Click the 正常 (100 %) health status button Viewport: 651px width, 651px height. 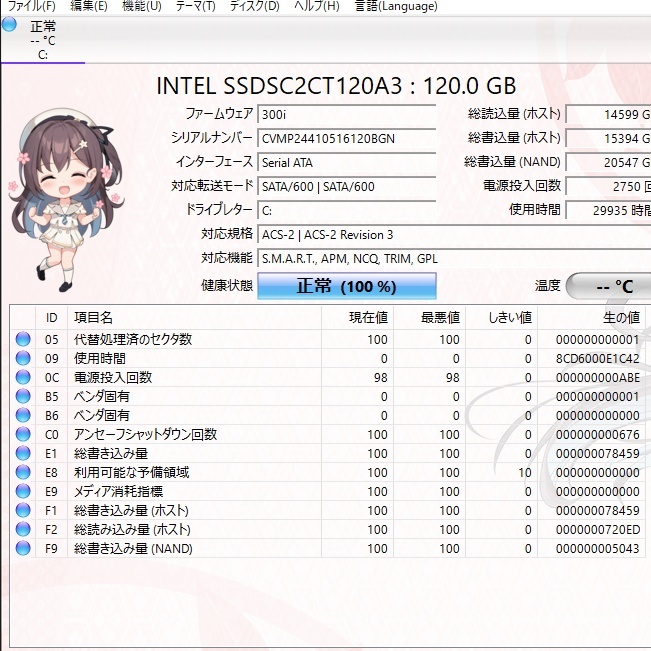(347, 286)
